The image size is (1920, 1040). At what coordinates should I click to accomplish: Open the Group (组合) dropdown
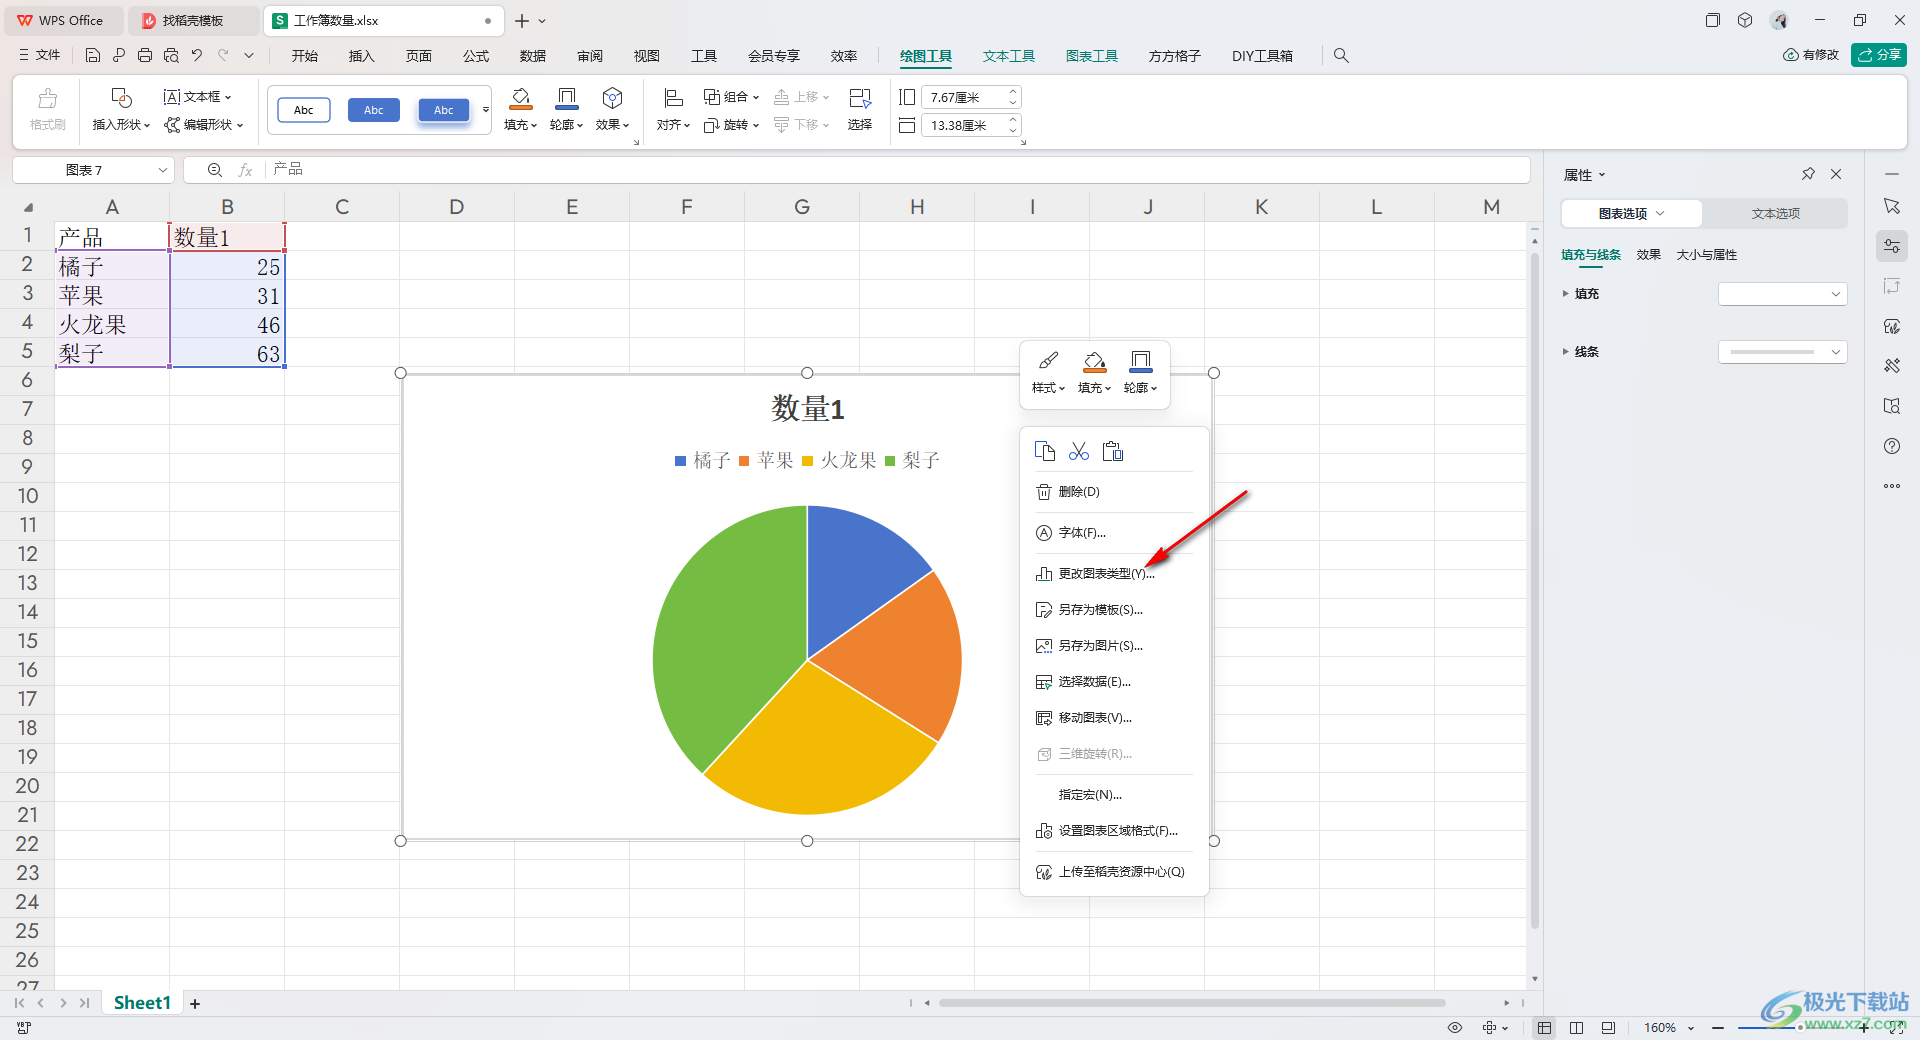tap(731, 97)
